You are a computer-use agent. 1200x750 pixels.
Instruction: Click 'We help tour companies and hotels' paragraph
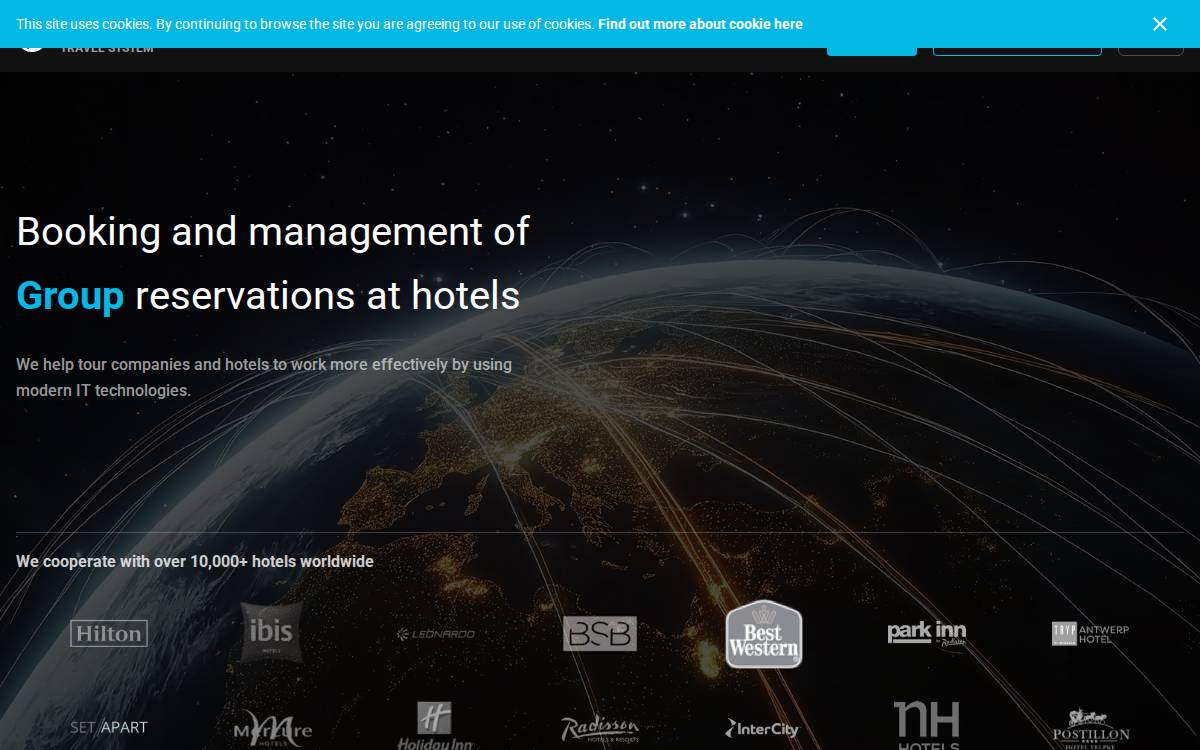point(264,377)
